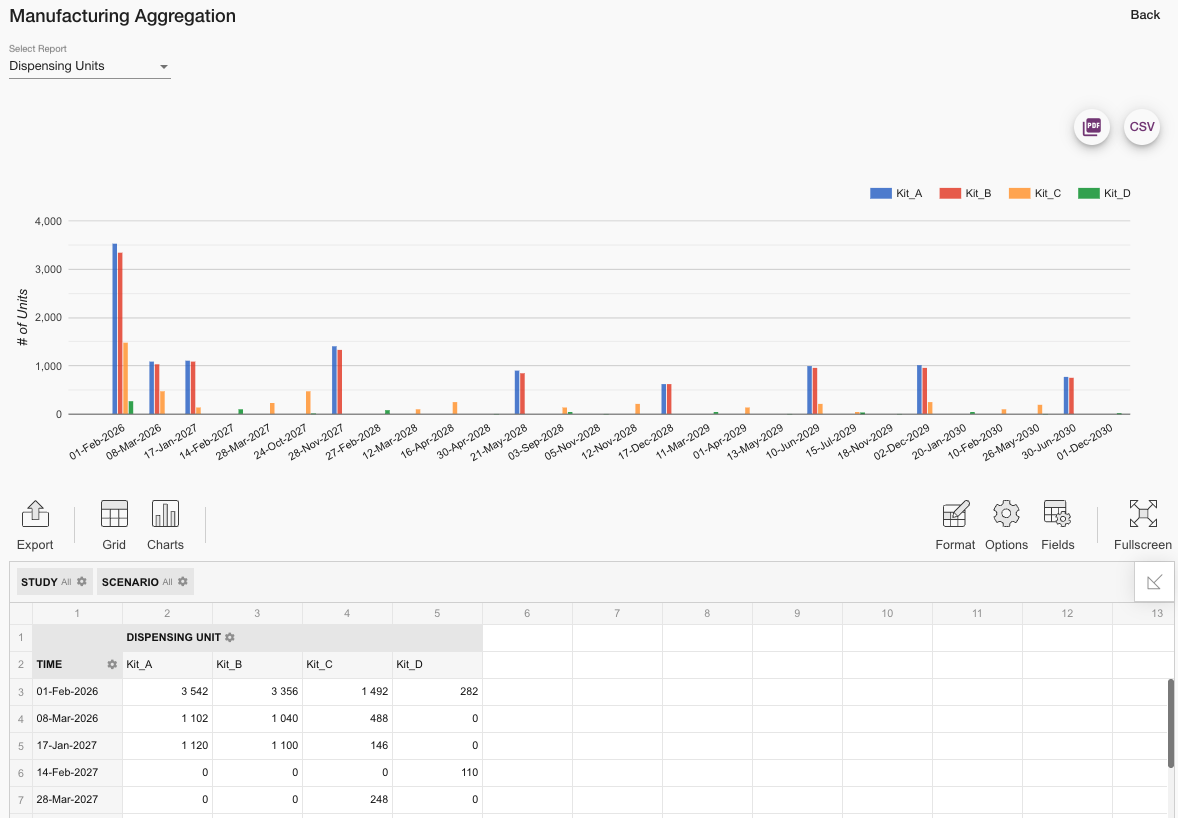Open the STUDY filter settings

click(x=82, y=582)
